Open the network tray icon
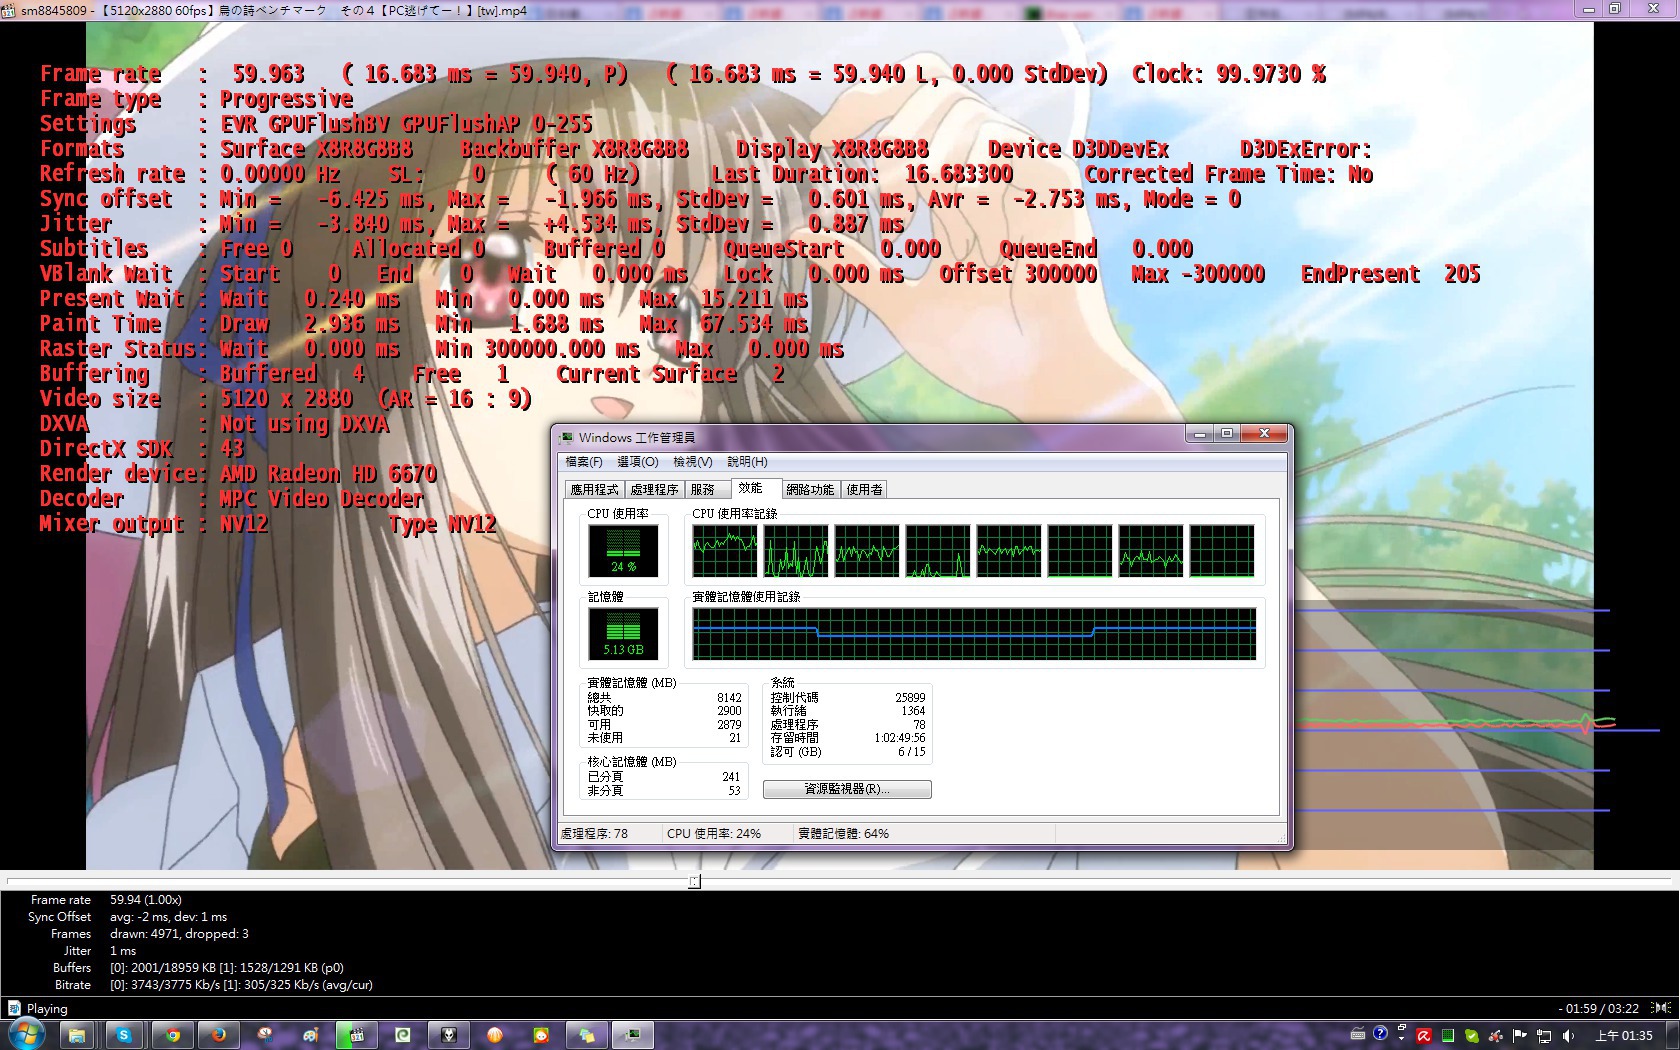 1543,1035
